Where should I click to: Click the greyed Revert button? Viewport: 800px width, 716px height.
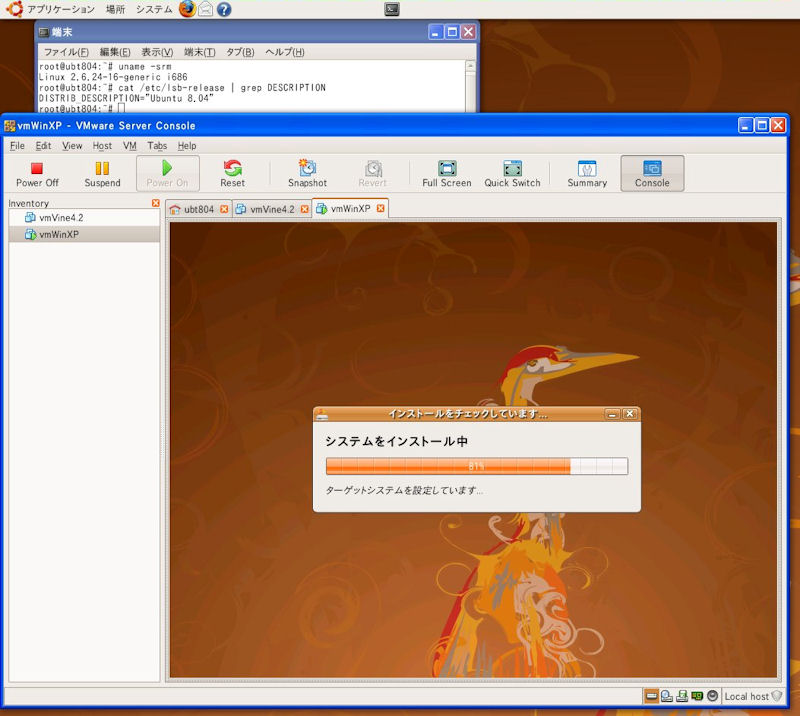tap(372, 174)
